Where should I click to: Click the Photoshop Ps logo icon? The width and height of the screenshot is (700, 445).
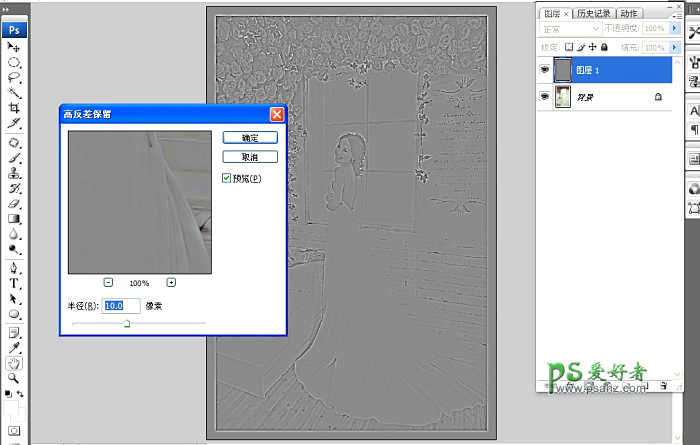click(15, 29)
